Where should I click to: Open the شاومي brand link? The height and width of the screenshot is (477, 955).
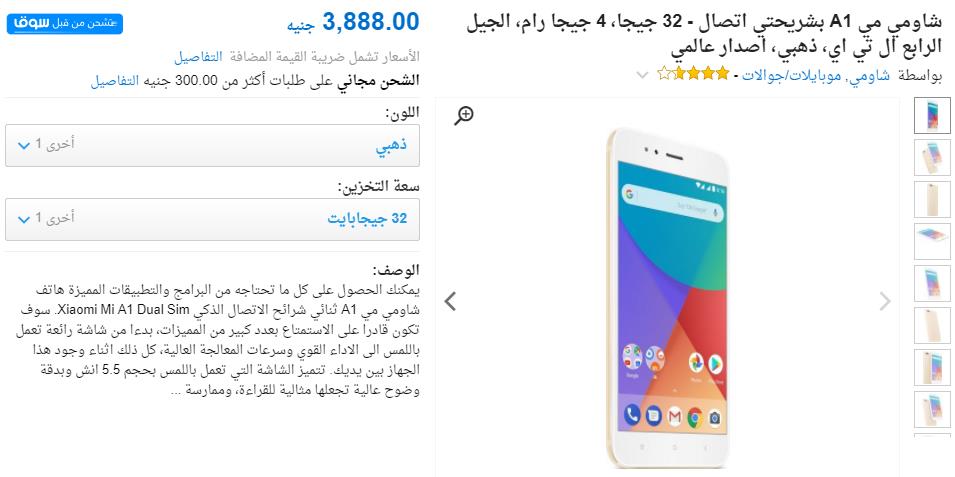pos(874,76)
